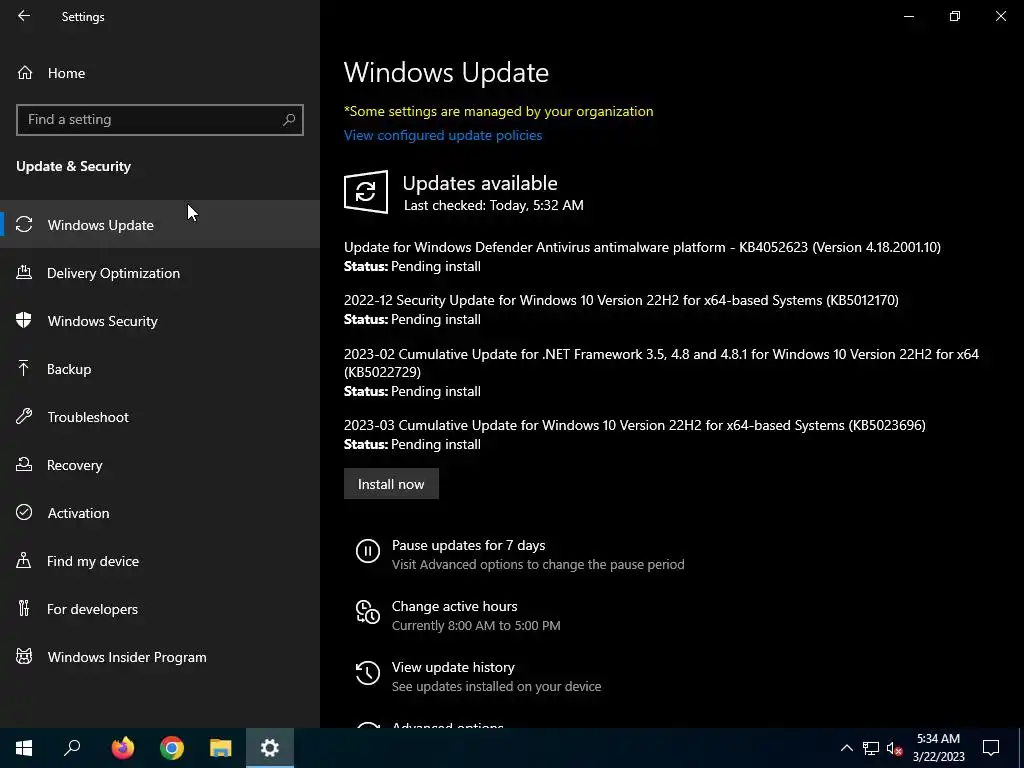Click the Windows Security shield icon
The image size is (1024, 768).
tap(24, 321)
